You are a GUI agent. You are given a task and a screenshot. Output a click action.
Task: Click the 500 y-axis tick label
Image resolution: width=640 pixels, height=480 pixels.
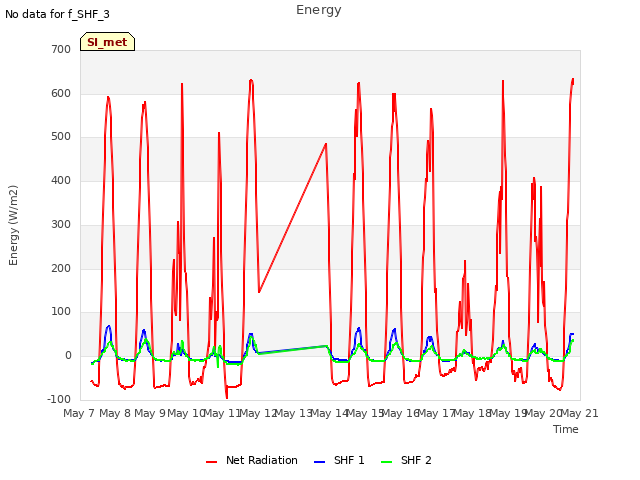click(61, 137)
